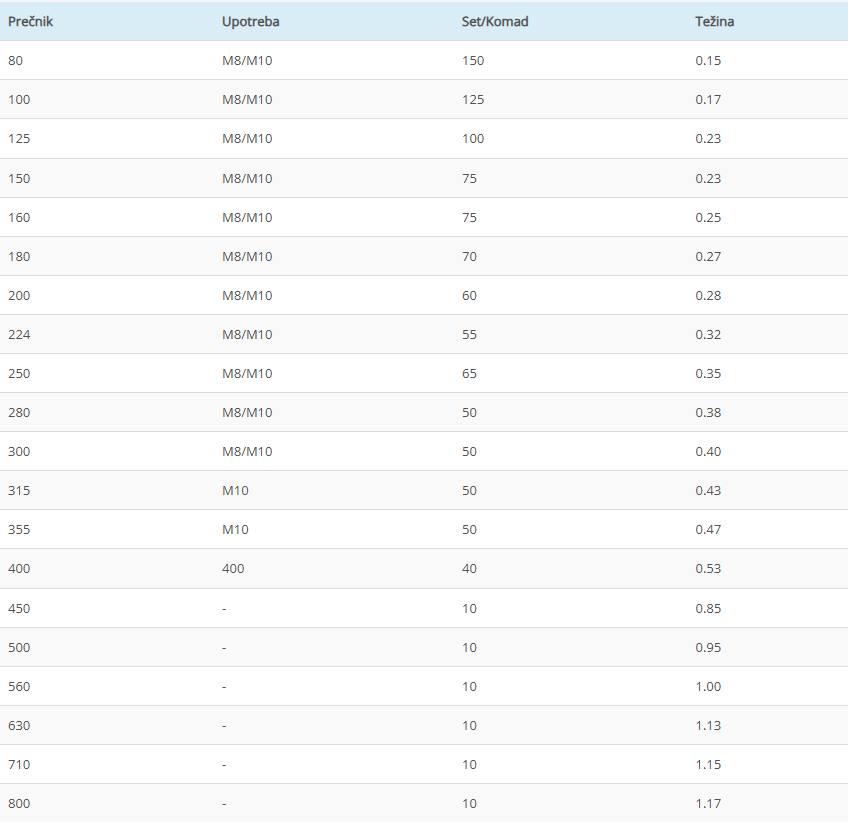Select the 400 value in Upotreba column
The height and width of the screenshot is (822, 848).
tap(233, 568)
